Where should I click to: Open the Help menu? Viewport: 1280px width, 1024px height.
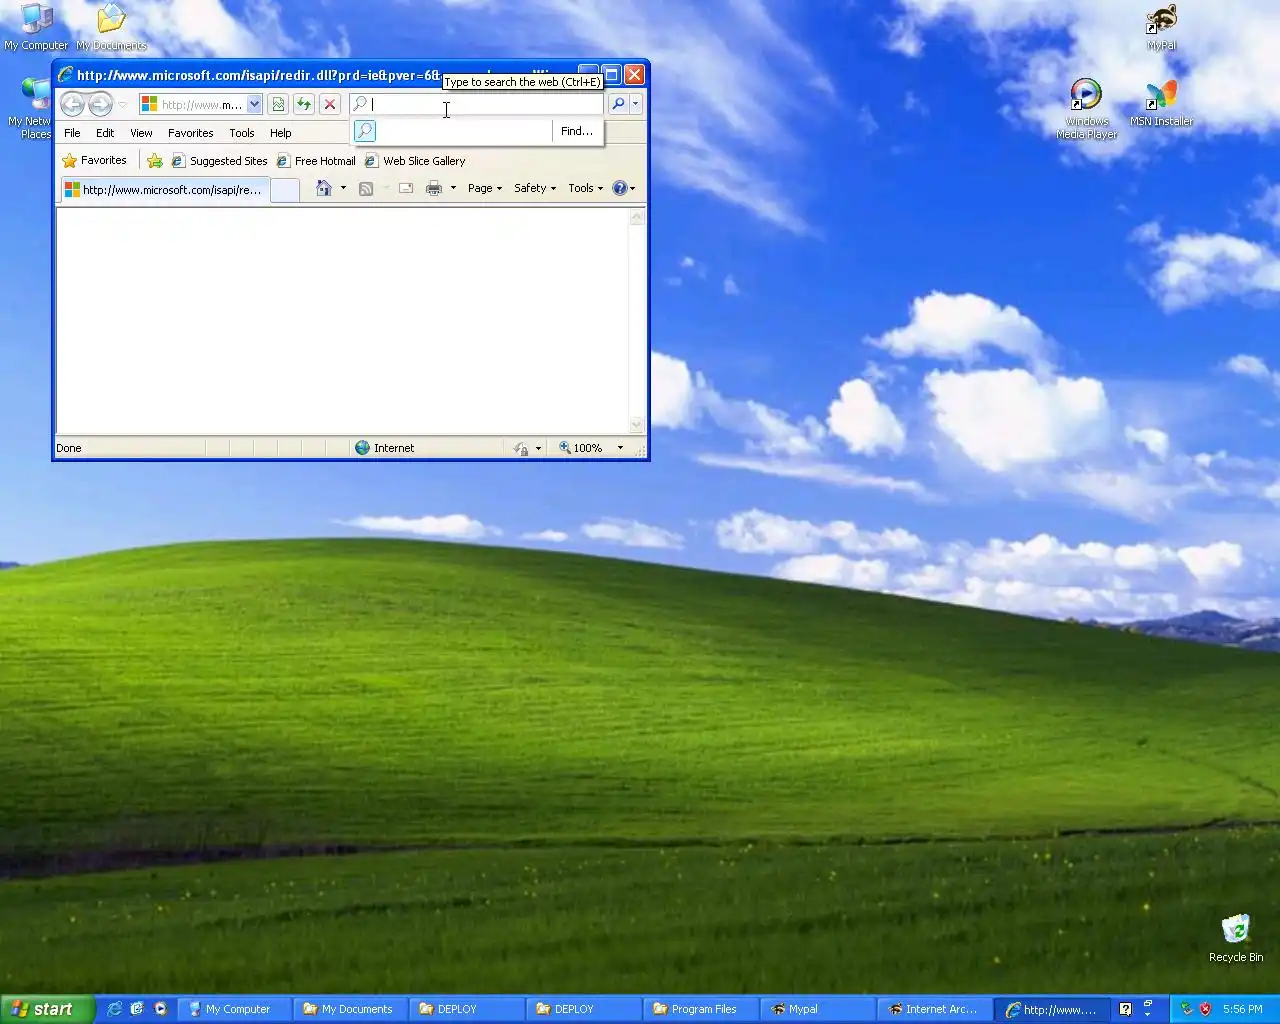tap(280, 133)
